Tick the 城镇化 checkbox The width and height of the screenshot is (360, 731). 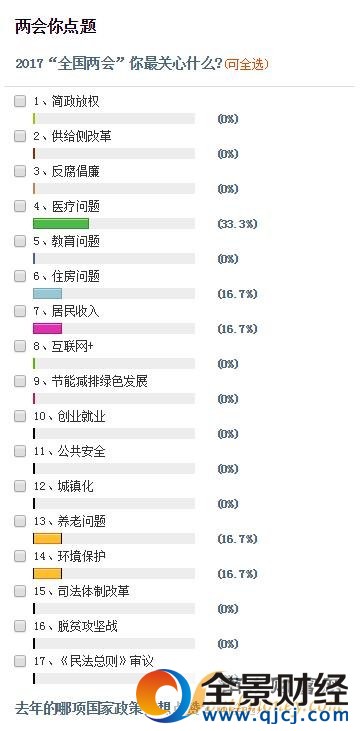coord(20,486)
